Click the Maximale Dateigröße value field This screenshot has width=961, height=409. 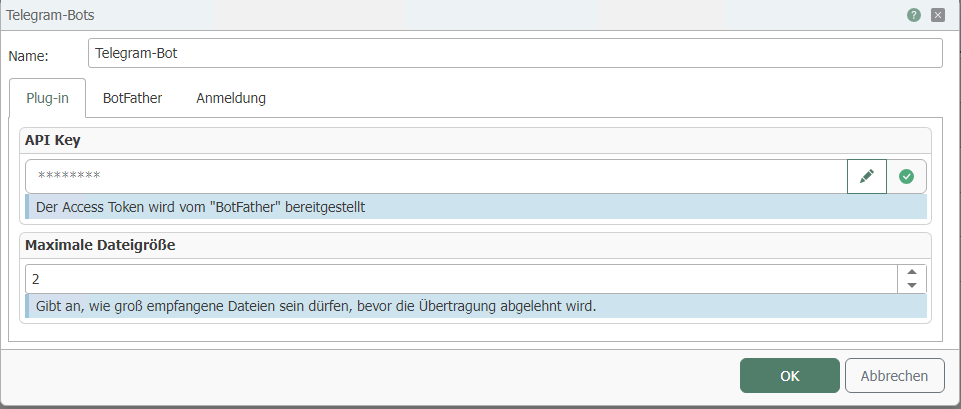[462, 279]
